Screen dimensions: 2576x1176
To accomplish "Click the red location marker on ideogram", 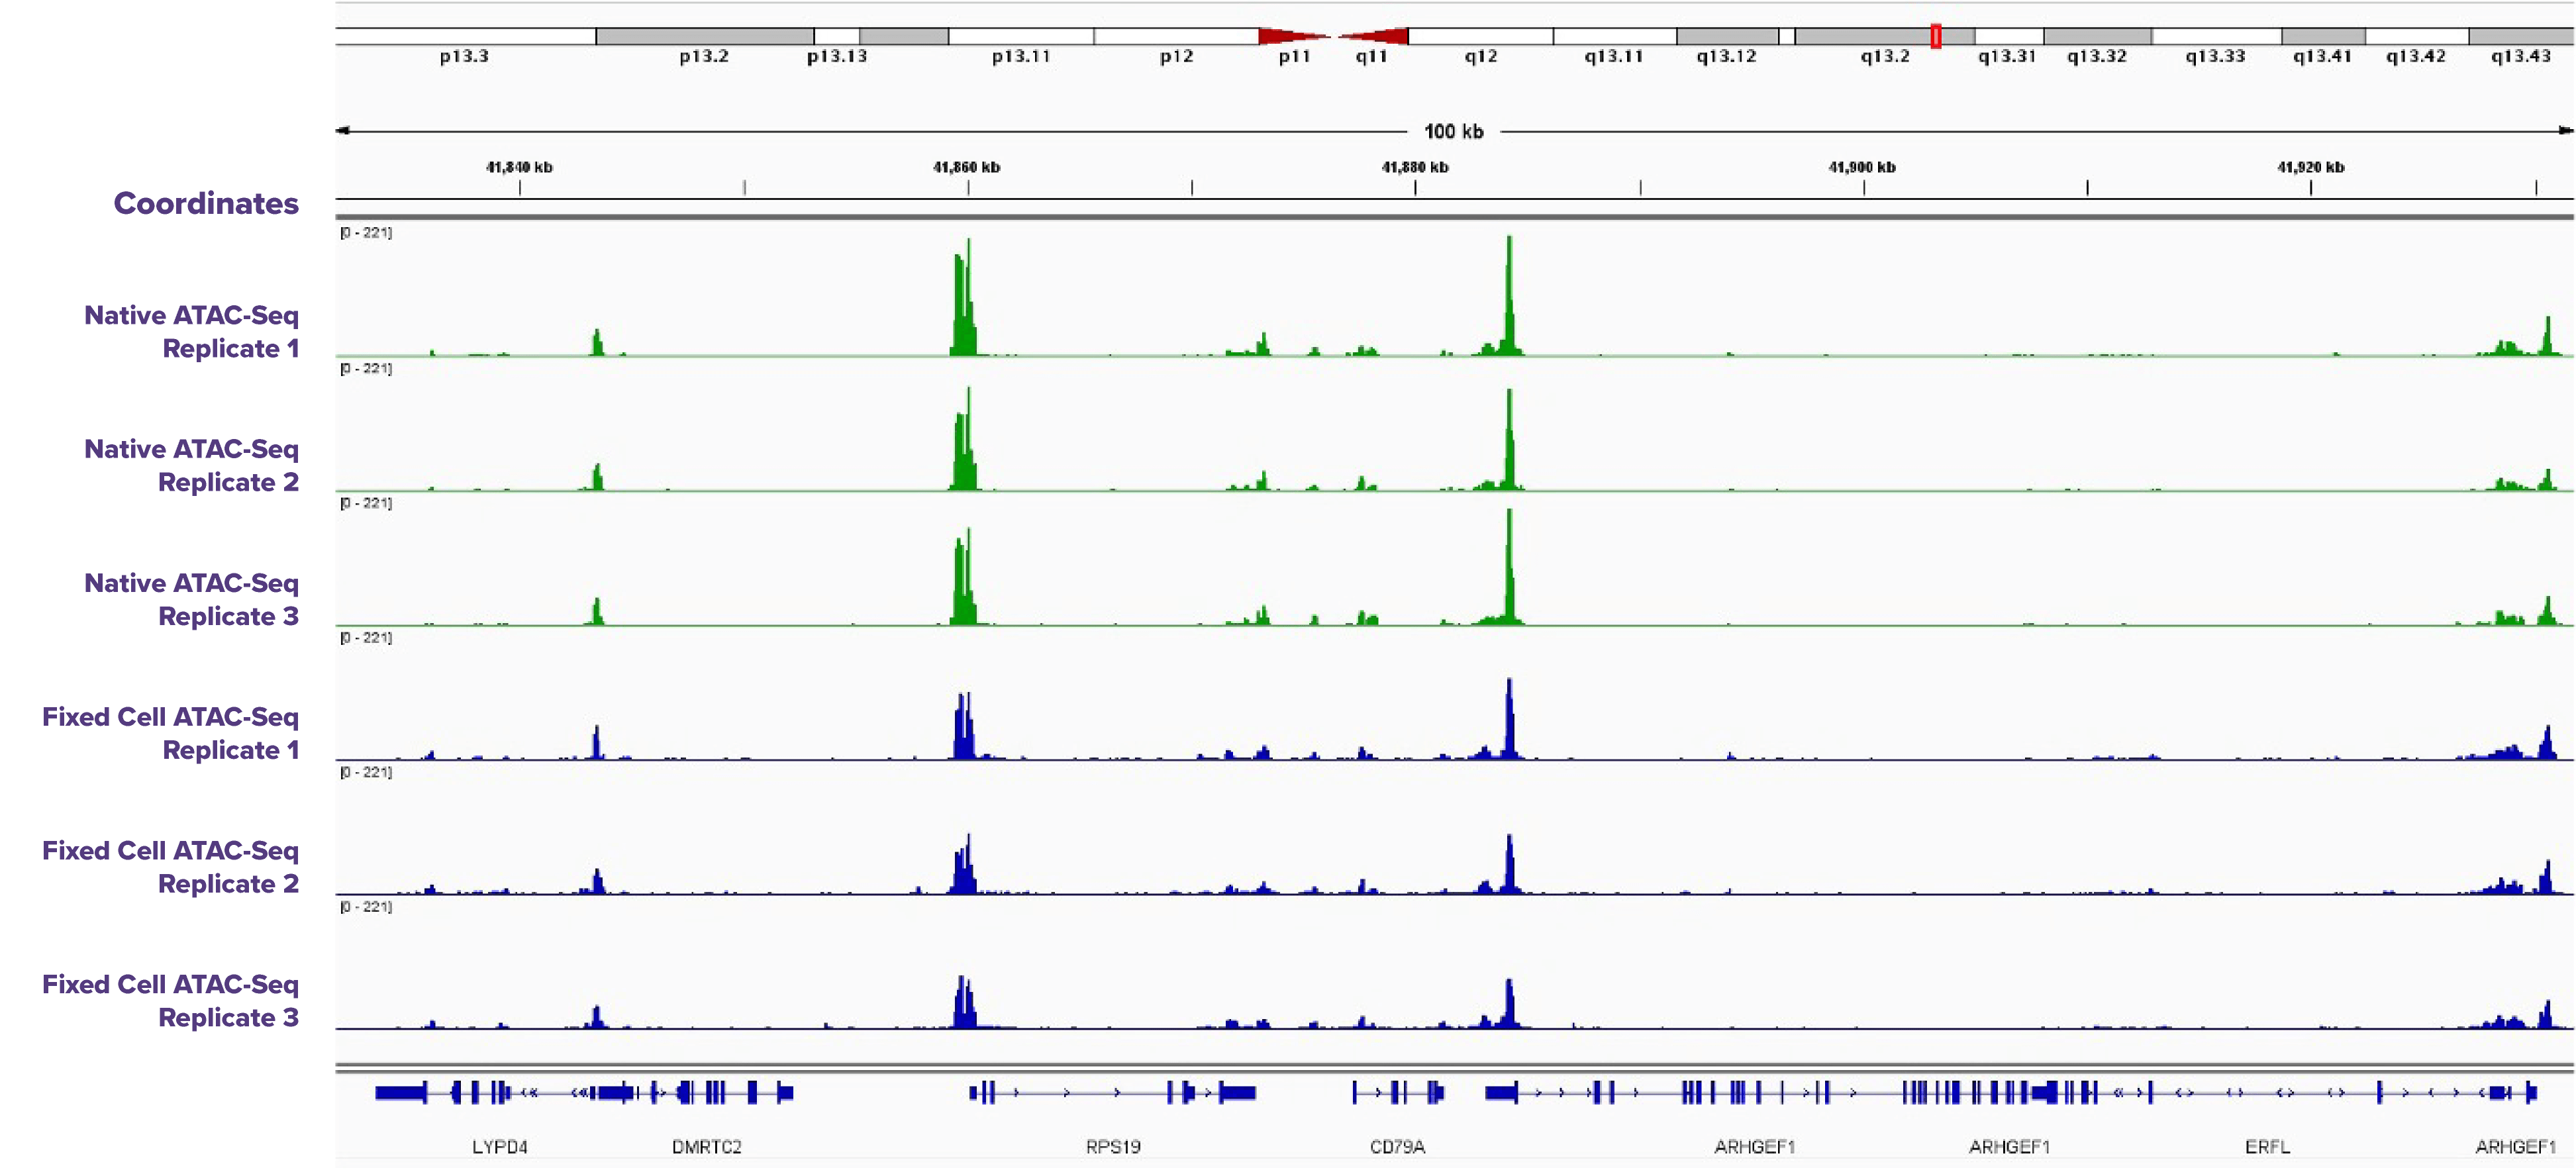I will (x=1935, y=36).
